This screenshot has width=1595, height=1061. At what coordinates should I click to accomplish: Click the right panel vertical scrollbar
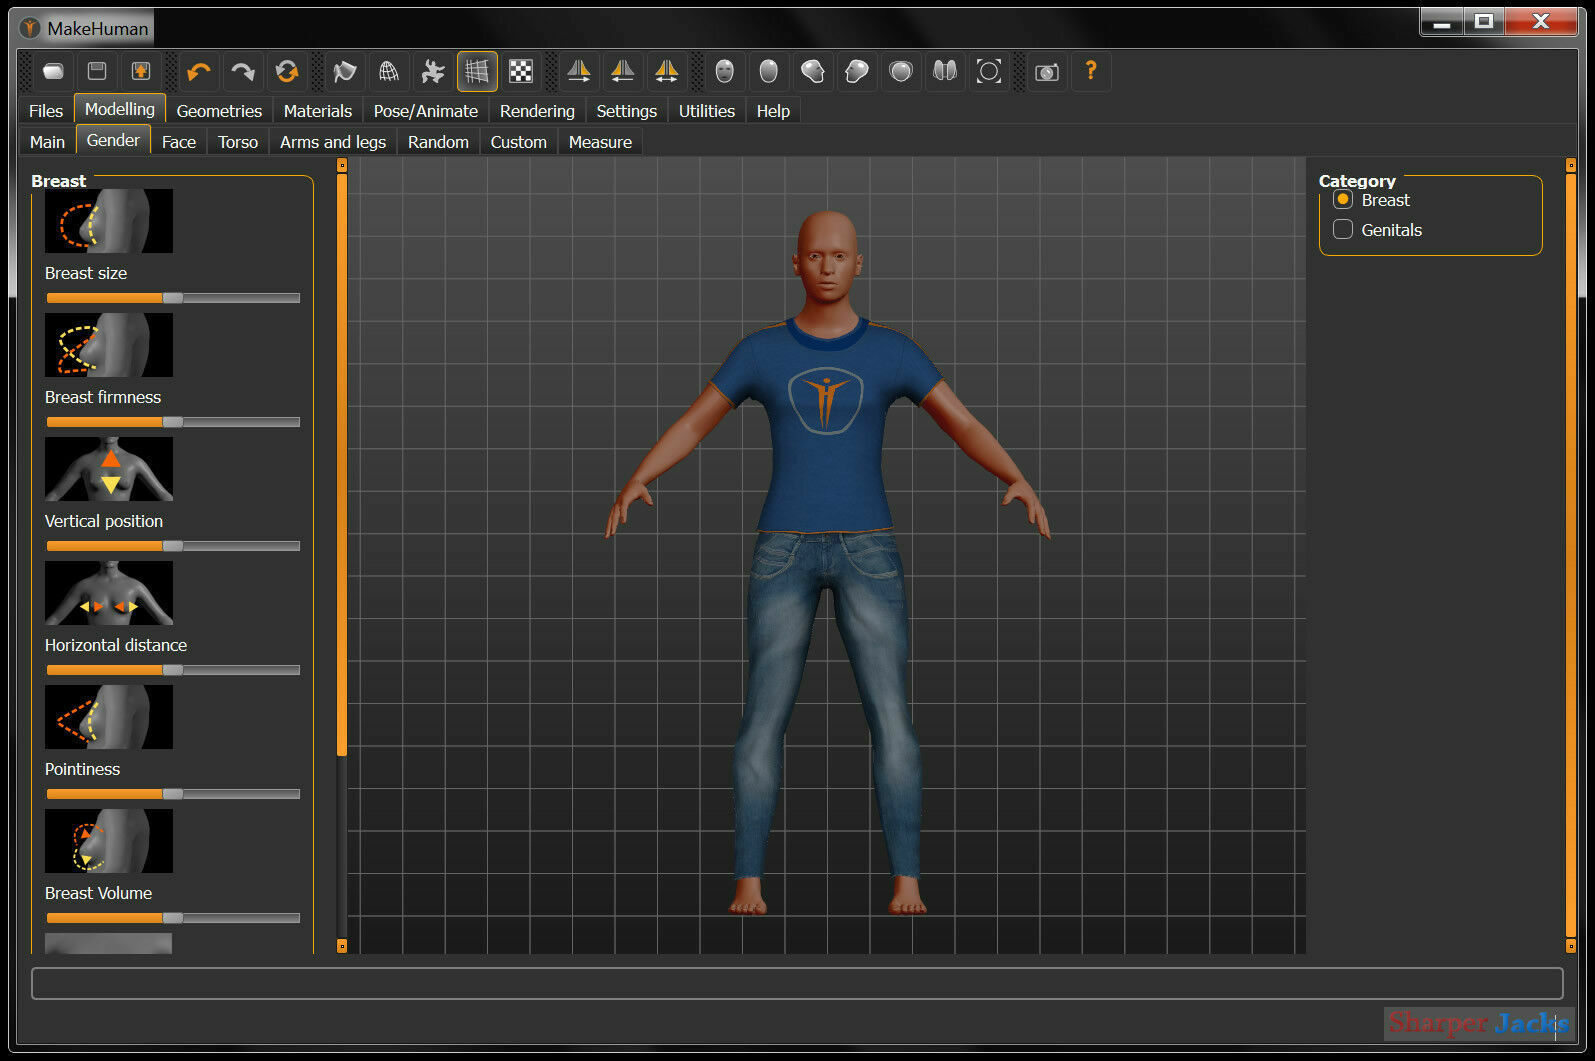click(1571, 556)
